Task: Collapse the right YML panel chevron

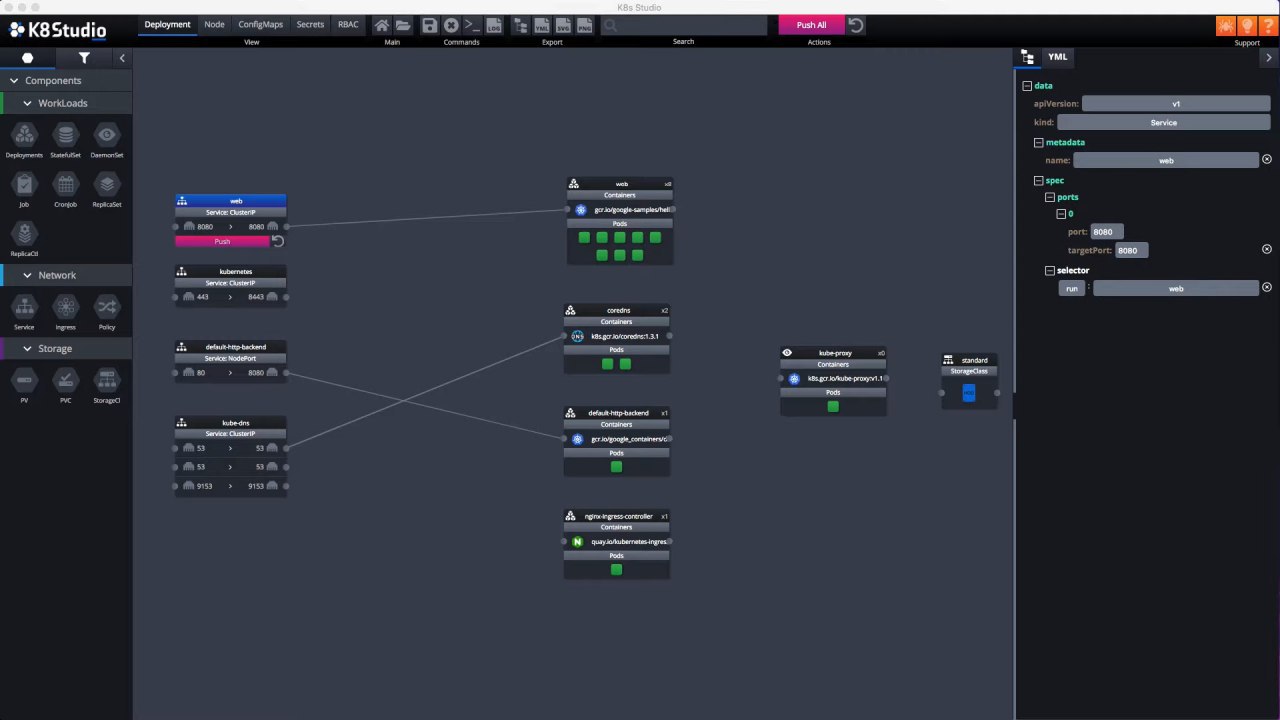Action: coord(1269,57)
